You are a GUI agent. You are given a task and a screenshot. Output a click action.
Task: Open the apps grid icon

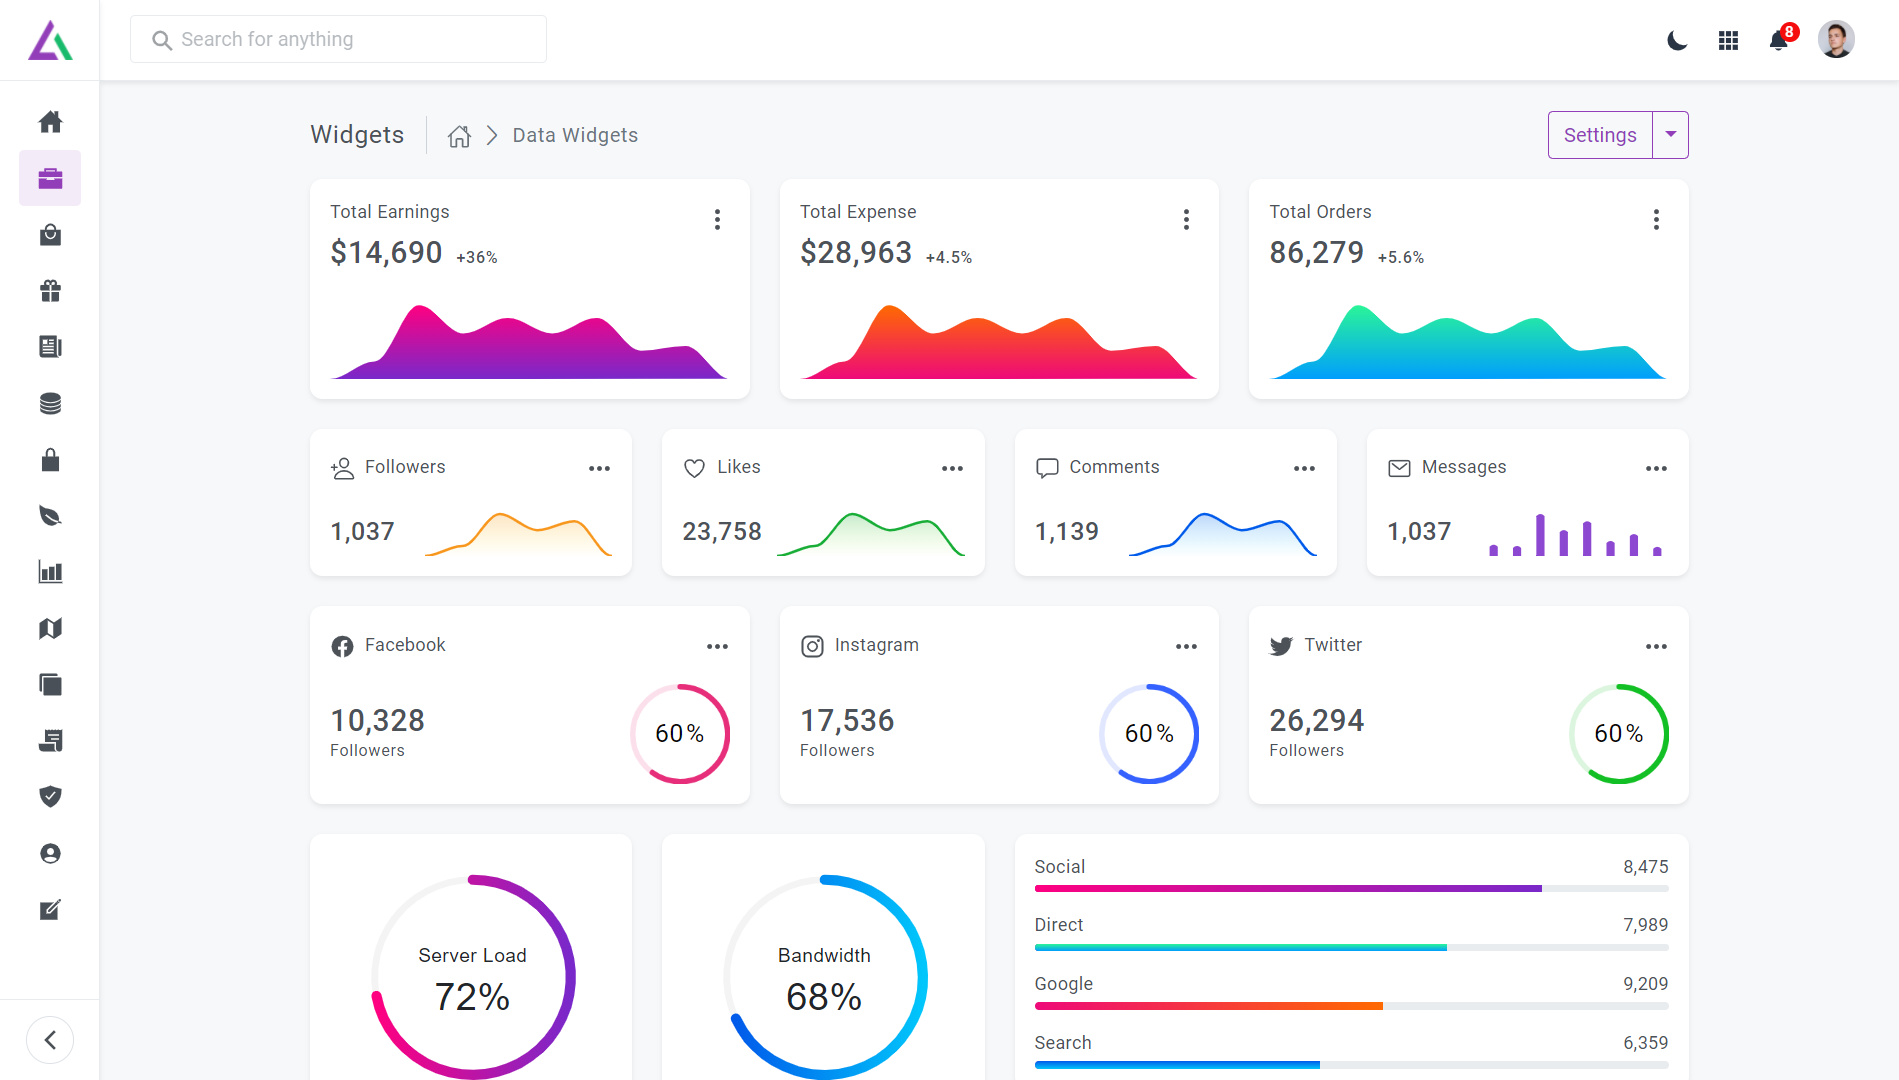1728,40
